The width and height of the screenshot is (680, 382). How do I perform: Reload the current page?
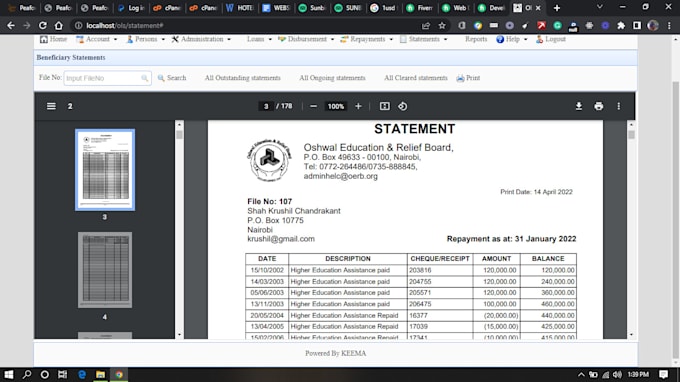tap(42, 26)
